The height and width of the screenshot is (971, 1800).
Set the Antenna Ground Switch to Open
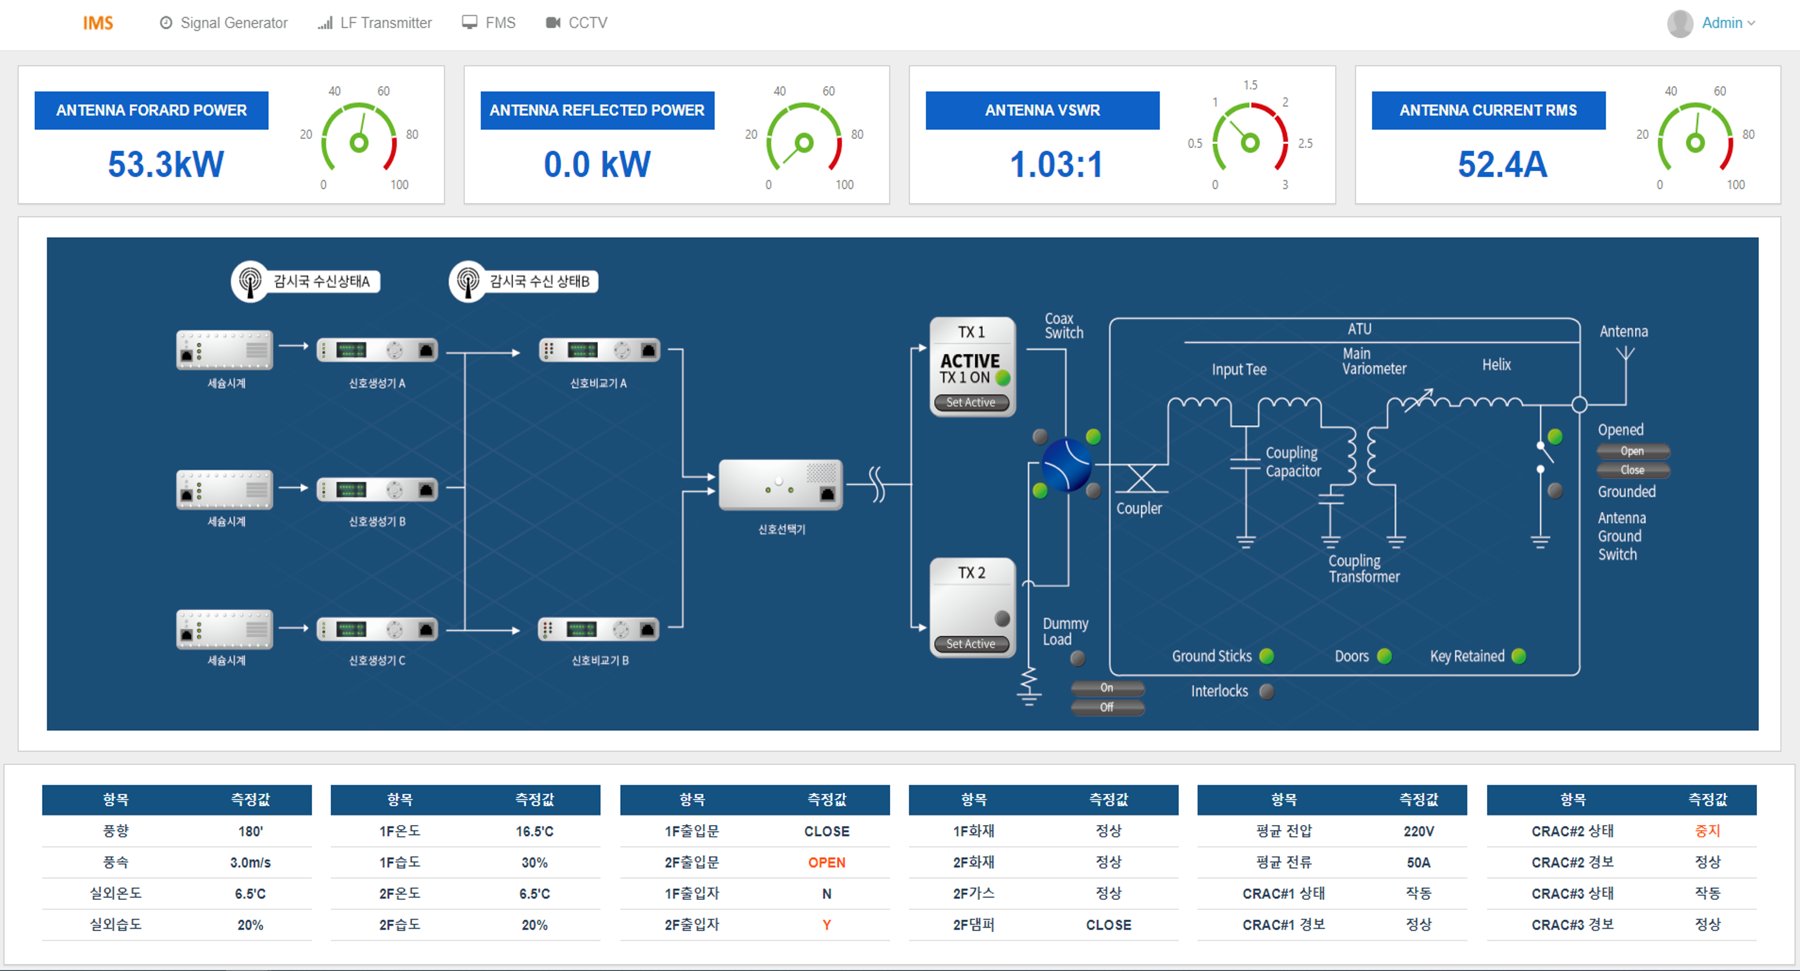(1633, 451)
